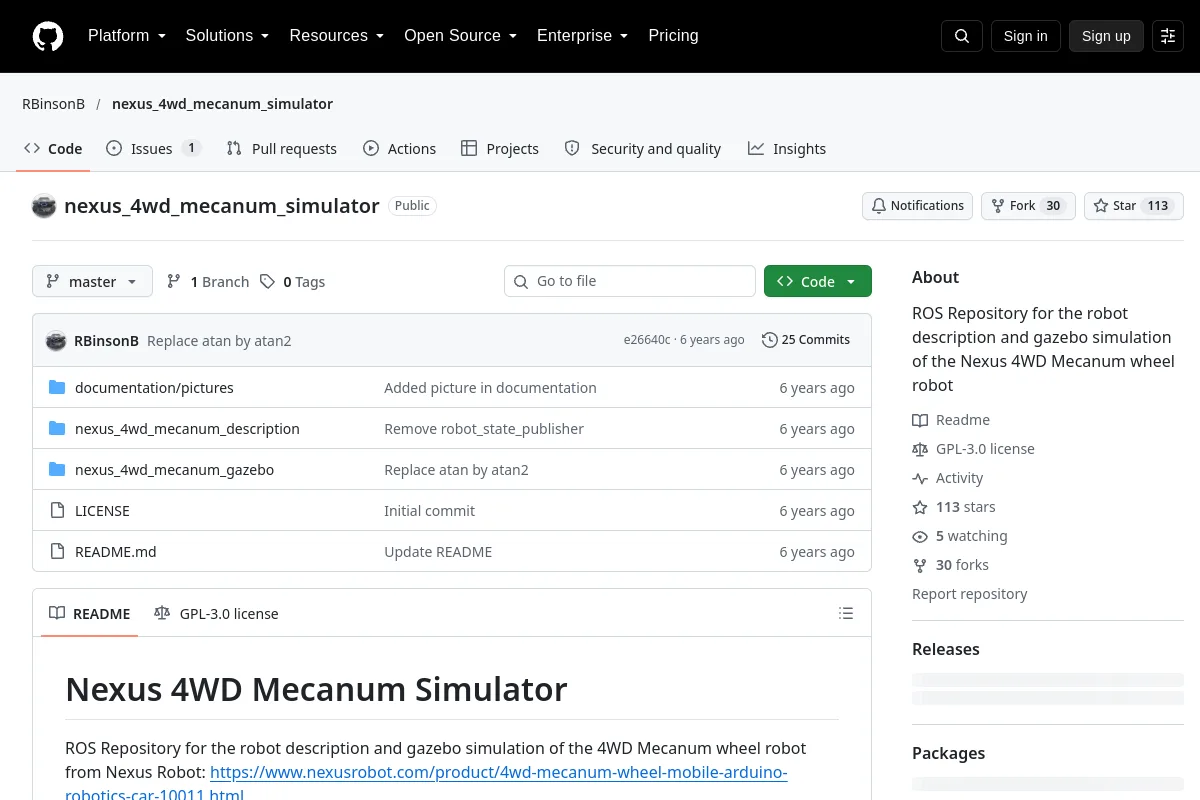Switch to the Code tab

coord(53,149)
